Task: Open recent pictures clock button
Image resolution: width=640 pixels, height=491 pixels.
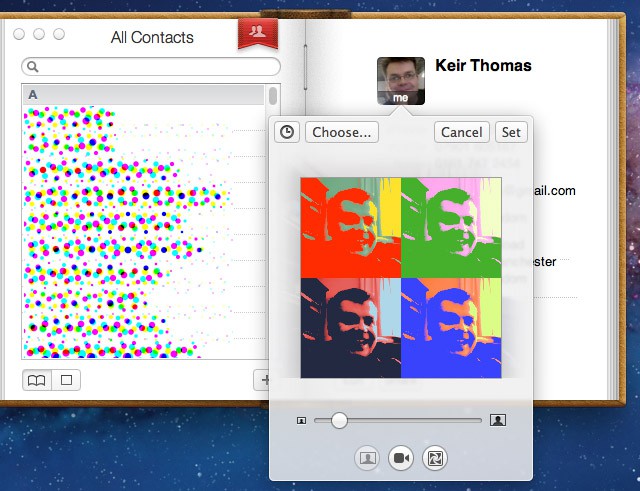Action: coord(287,132)
